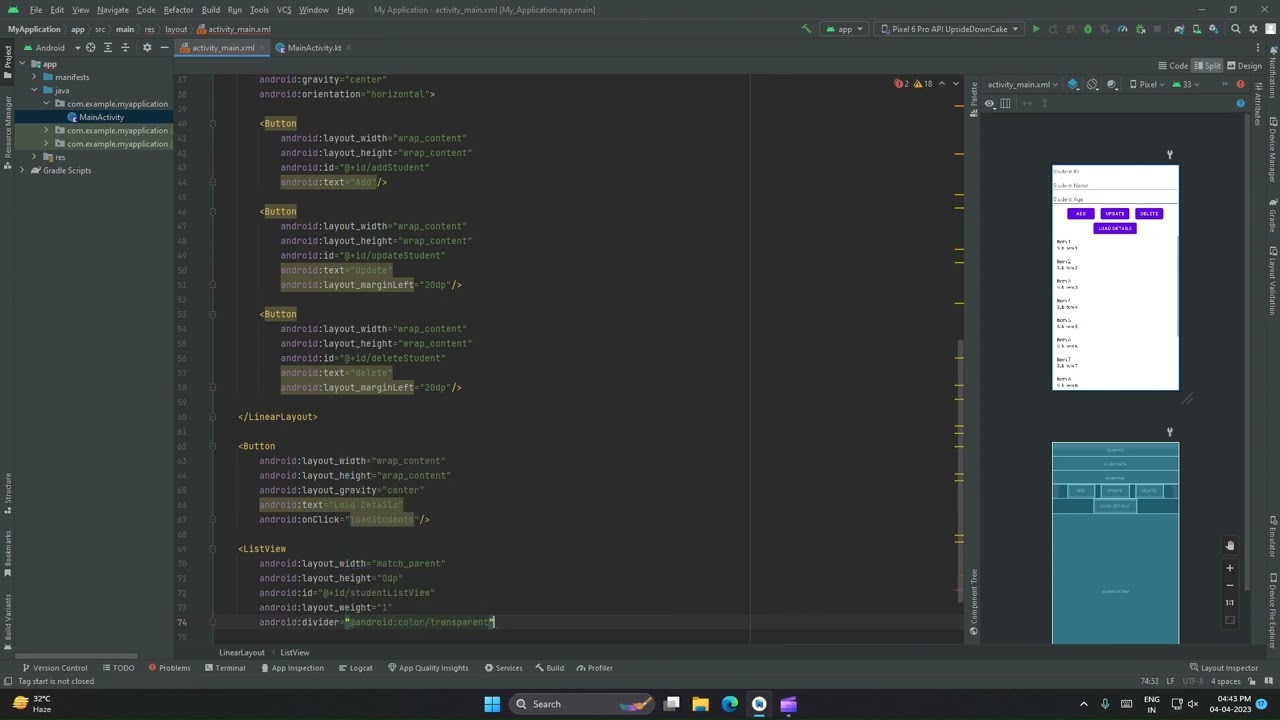Expand the manifests folder
This screenshot has width=1280, height=720.
[34, 77]
